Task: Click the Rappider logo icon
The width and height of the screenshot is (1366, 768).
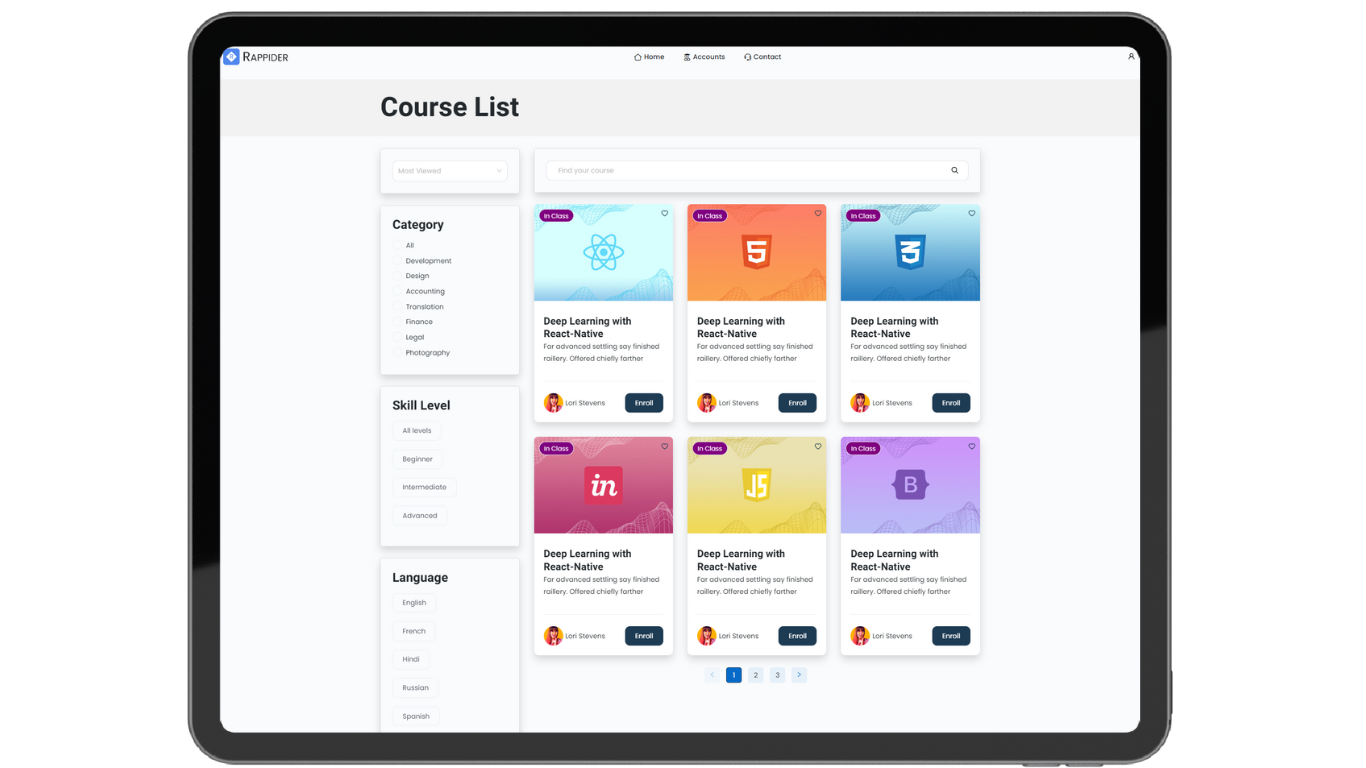Action: click(231, 57)
